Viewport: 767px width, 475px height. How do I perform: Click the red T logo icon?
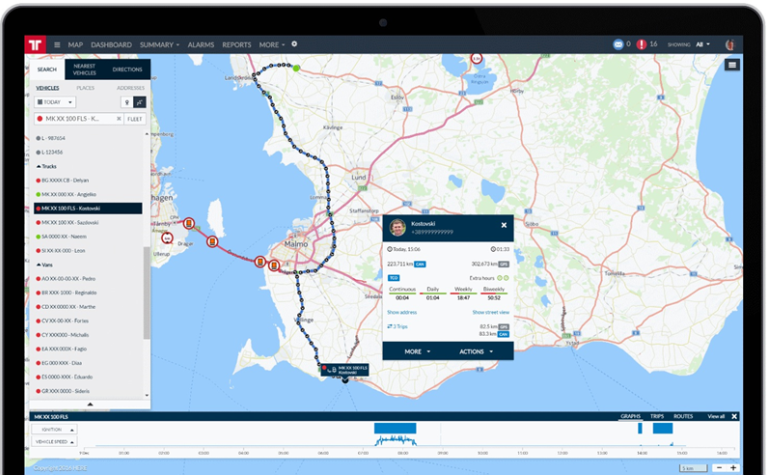[x=35, y=45]
